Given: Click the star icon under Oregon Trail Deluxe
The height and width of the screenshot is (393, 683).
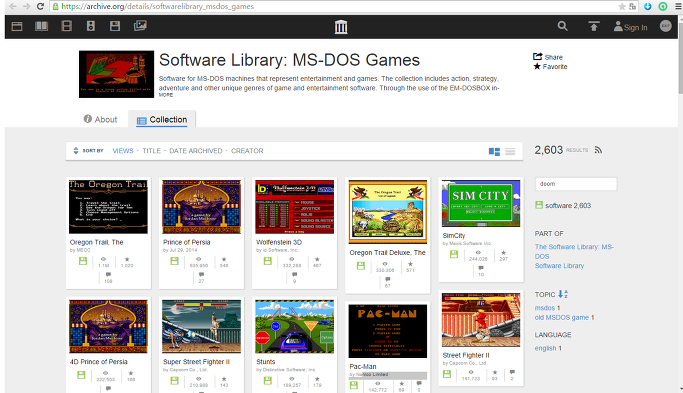Looking at the screenshot, I should coord(410,264).
